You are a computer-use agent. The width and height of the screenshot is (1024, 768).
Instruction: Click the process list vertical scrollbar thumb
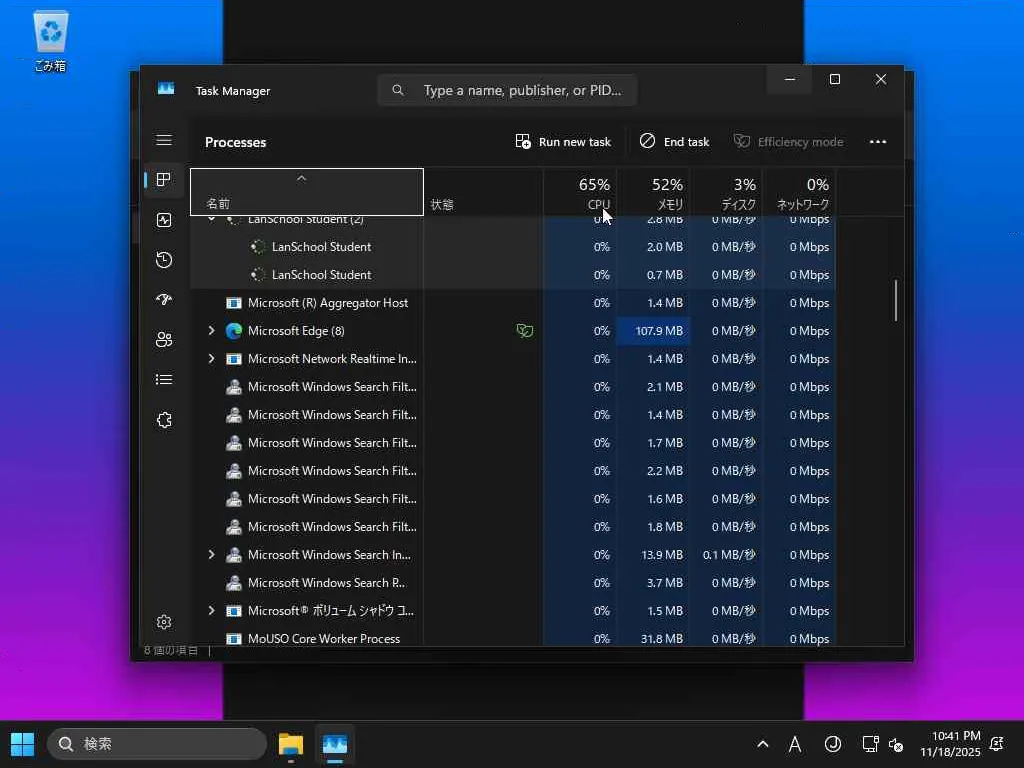point(895,300)
